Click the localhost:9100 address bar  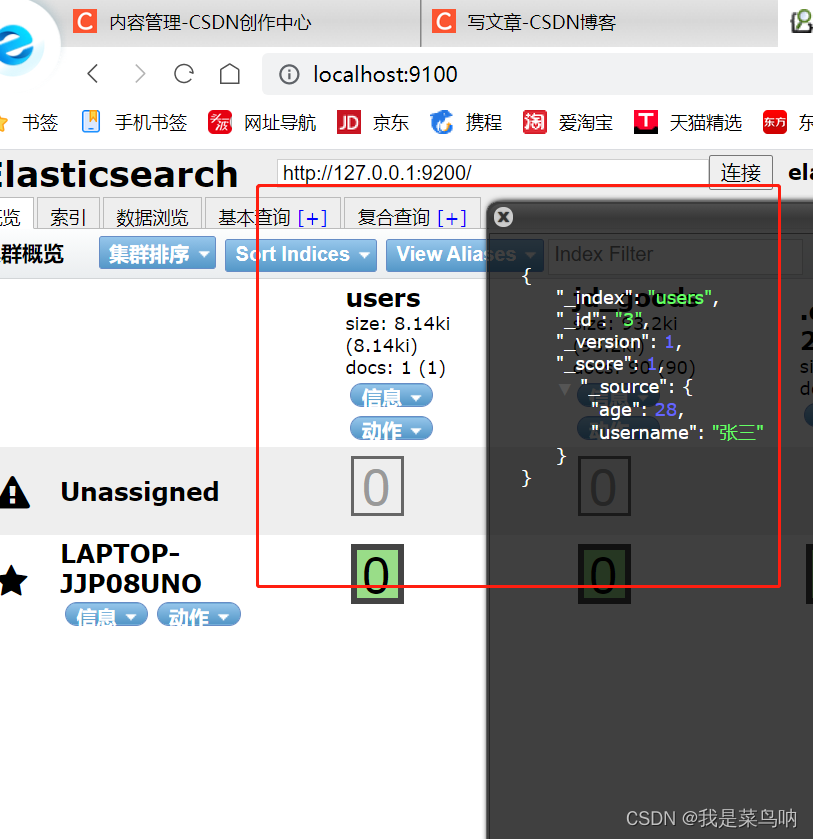[537, 74]
